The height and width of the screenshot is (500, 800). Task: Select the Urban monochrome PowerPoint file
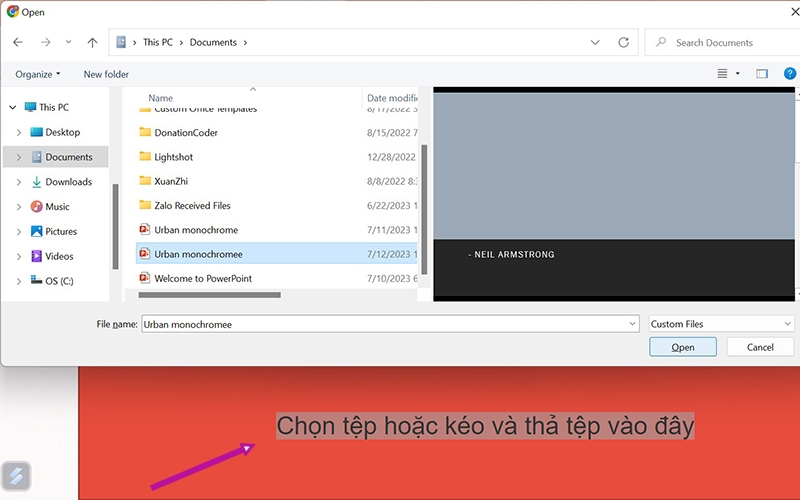(196, 230)
